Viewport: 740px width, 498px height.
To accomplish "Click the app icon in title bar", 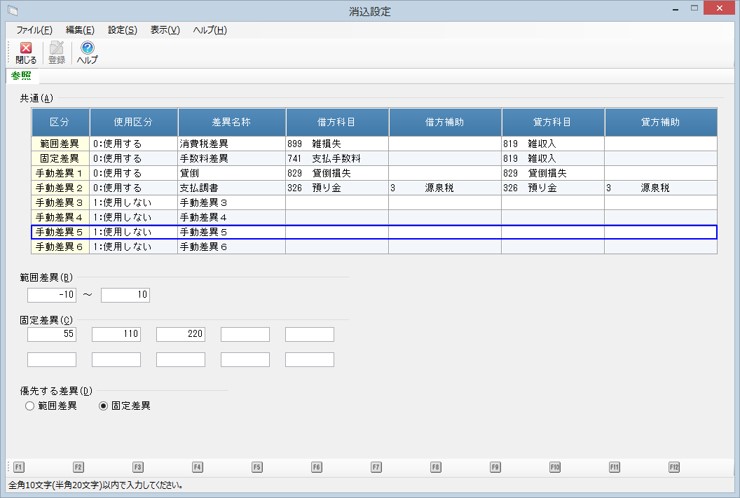I will [13, 10].
